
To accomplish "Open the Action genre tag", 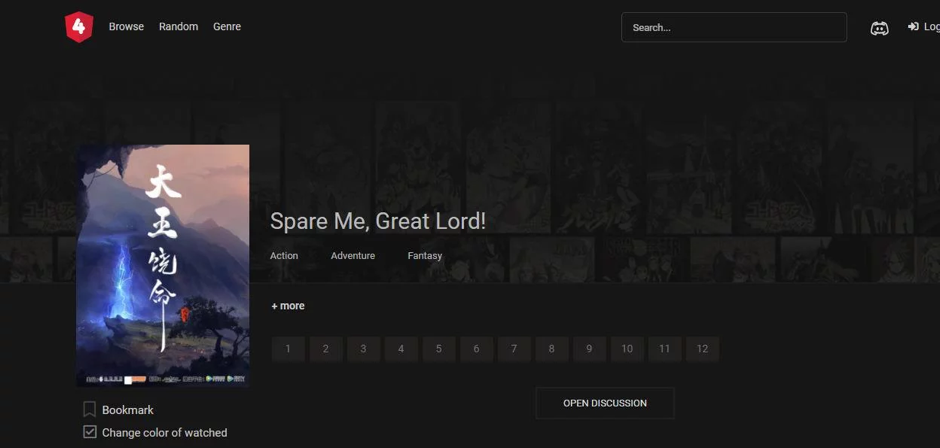I will pyautogui.click(x=284, y=255).
